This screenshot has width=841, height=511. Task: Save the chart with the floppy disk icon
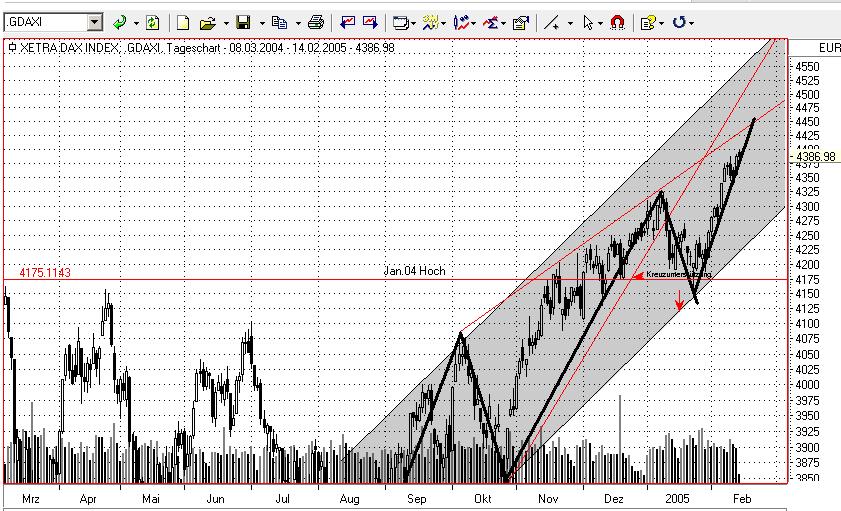pos(244,23)
